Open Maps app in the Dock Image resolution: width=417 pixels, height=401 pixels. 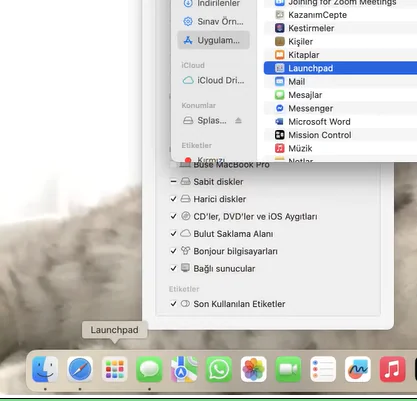tap(184, 369)
